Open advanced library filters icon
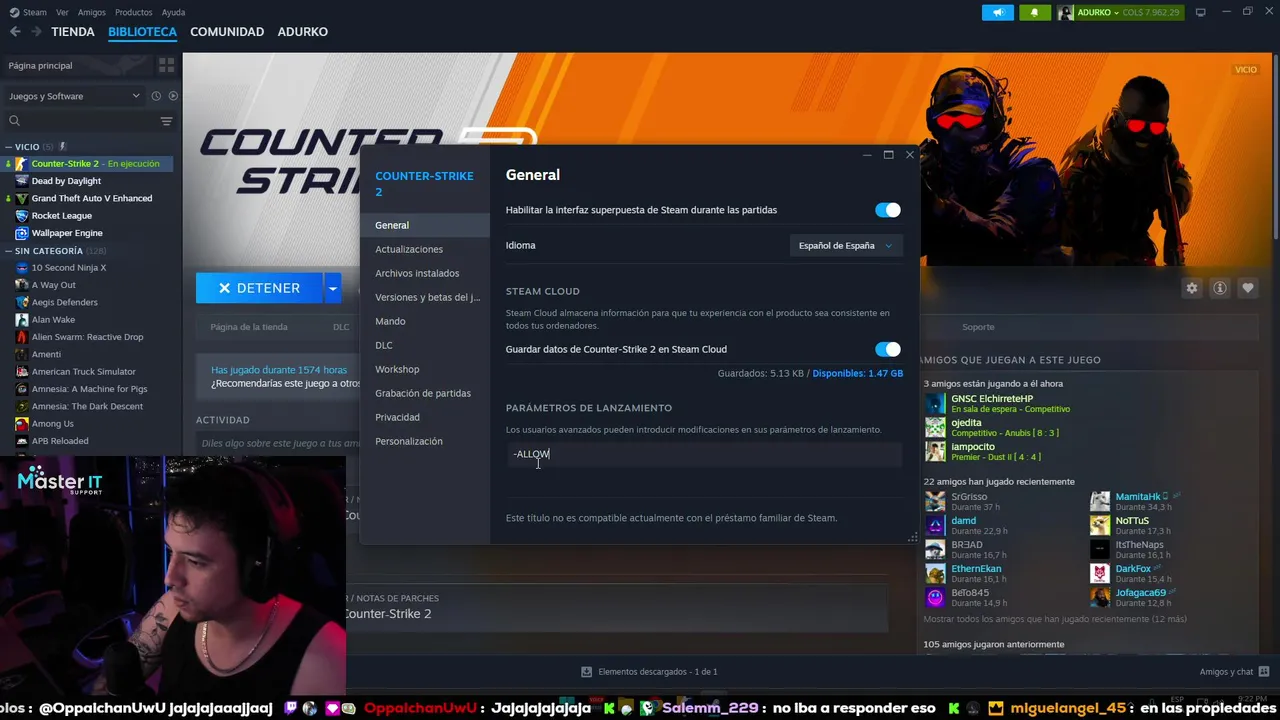1280x720 pixels. (166, 121)
